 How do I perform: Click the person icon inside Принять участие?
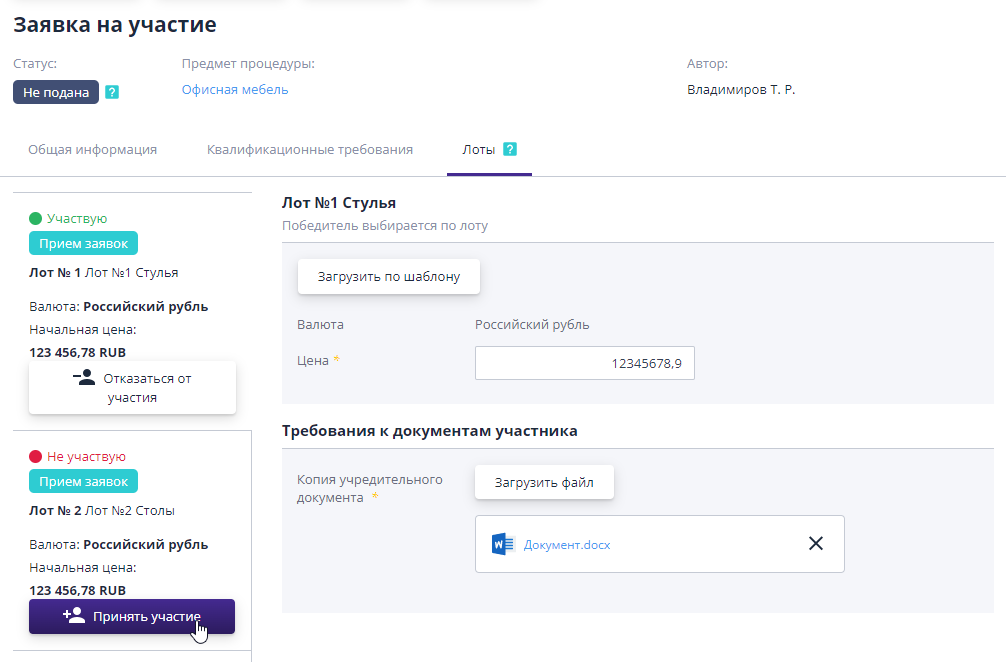pos(71,616)
